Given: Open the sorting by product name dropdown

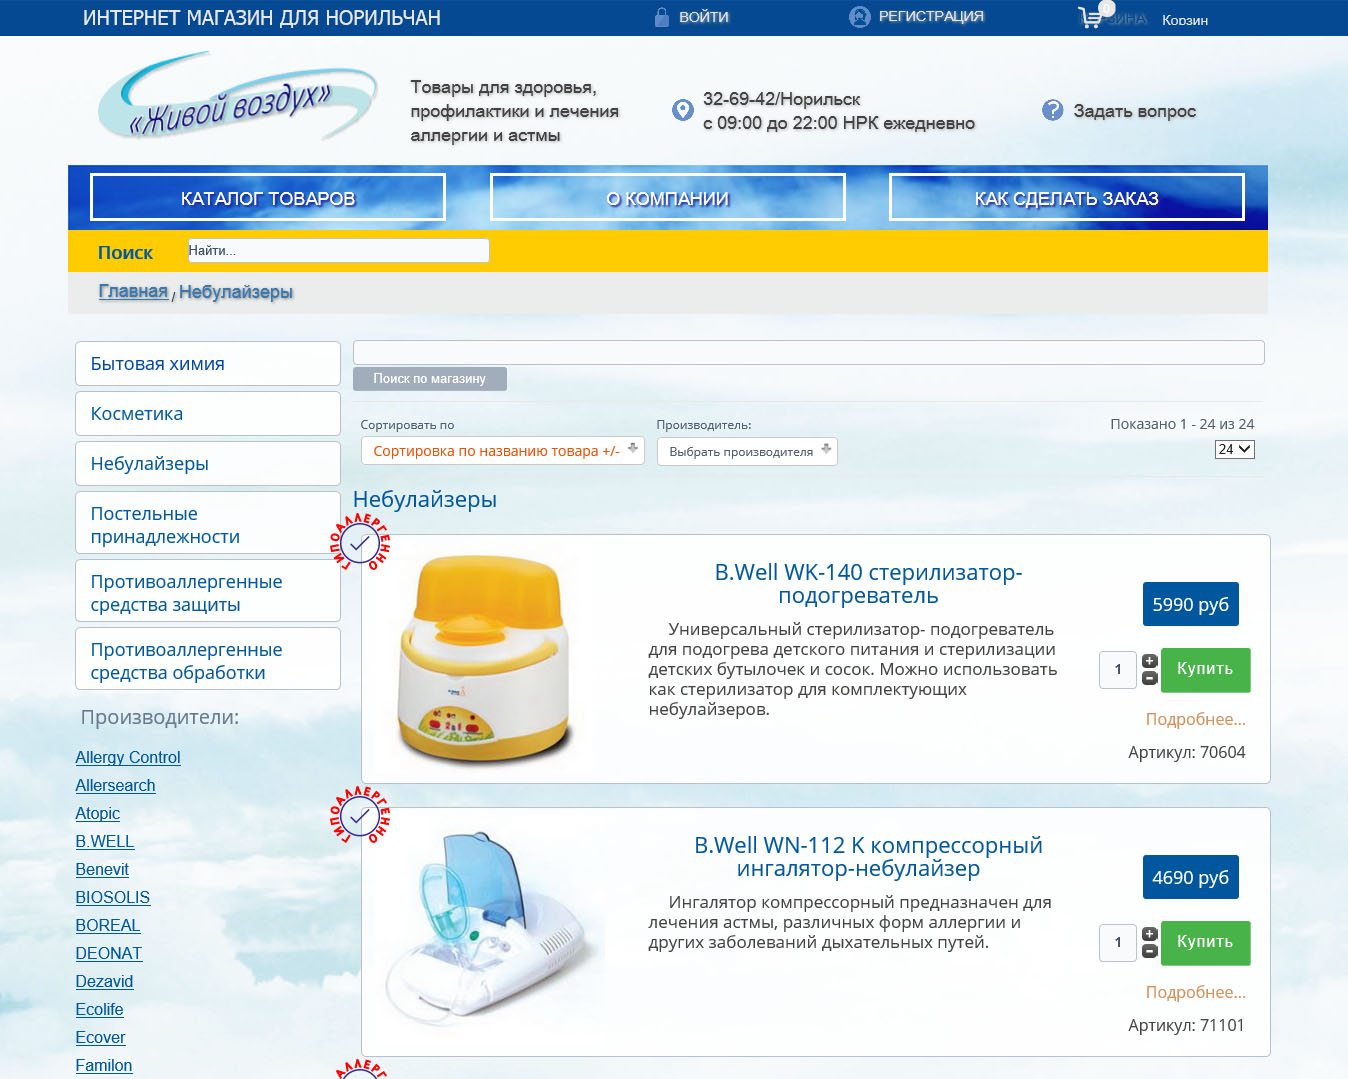Looking at the screenshot, I should (503, 451).
